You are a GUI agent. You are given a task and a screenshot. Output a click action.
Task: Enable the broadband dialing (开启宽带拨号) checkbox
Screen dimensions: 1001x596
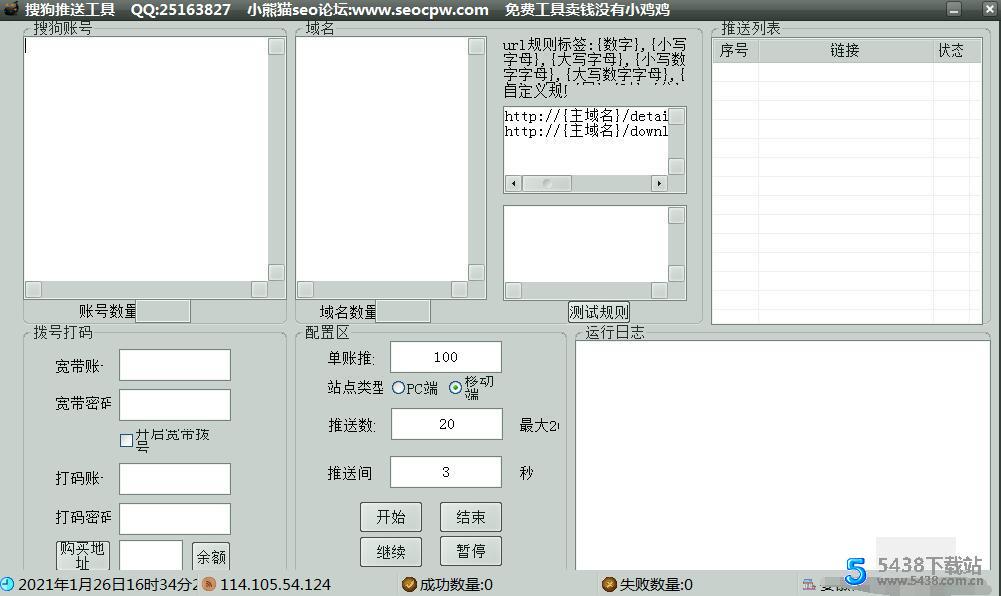click(x=126, y=440)
